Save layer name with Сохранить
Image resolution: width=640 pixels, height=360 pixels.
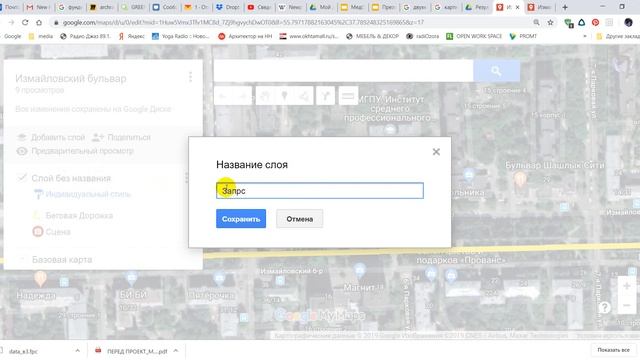click(241, 219)
